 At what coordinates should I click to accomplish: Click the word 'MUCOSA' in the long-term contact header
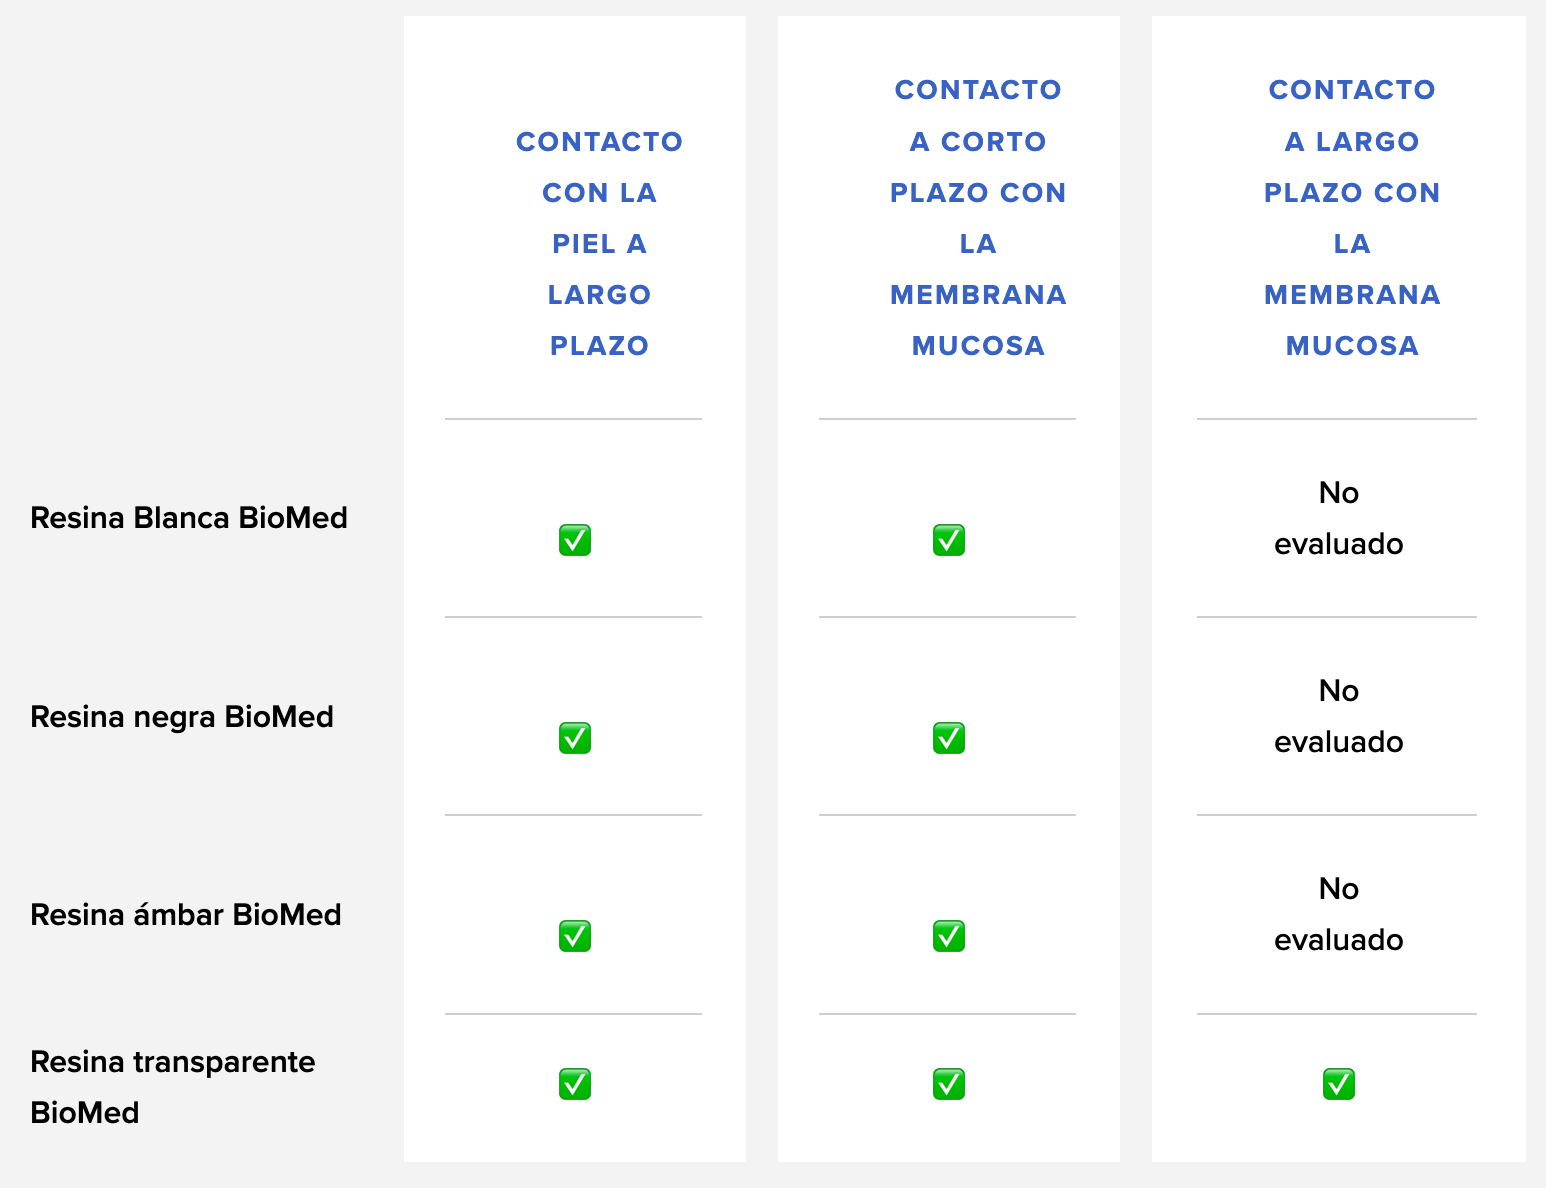[x=1352, y=346]
